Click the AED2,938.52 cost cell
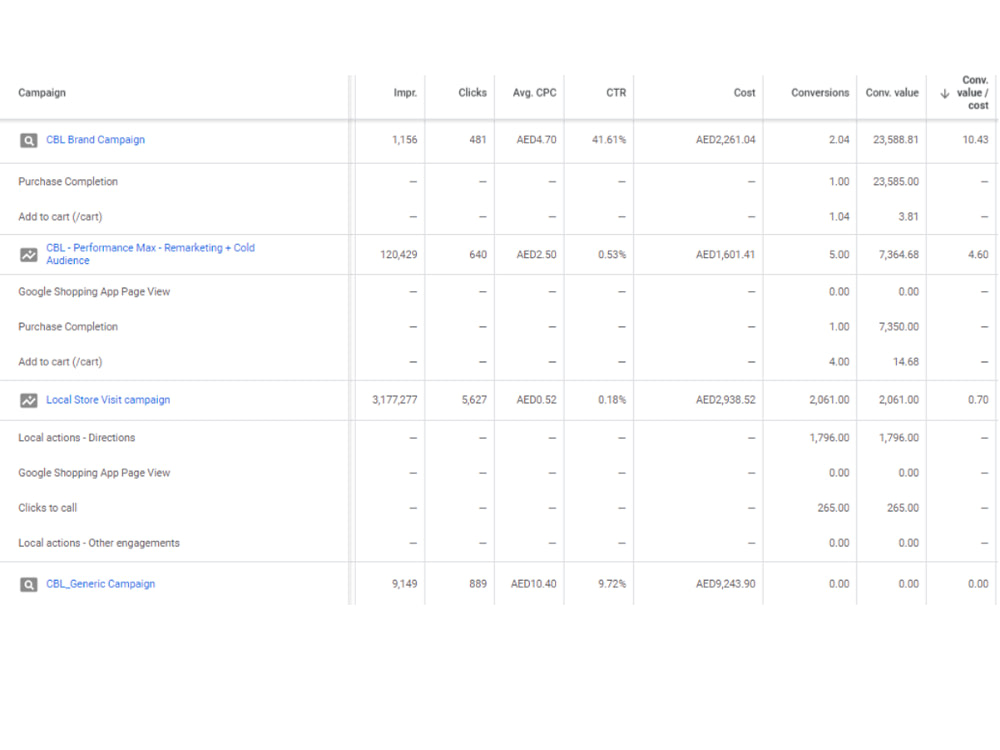The image size is (1000, 750). click(726, 400)
